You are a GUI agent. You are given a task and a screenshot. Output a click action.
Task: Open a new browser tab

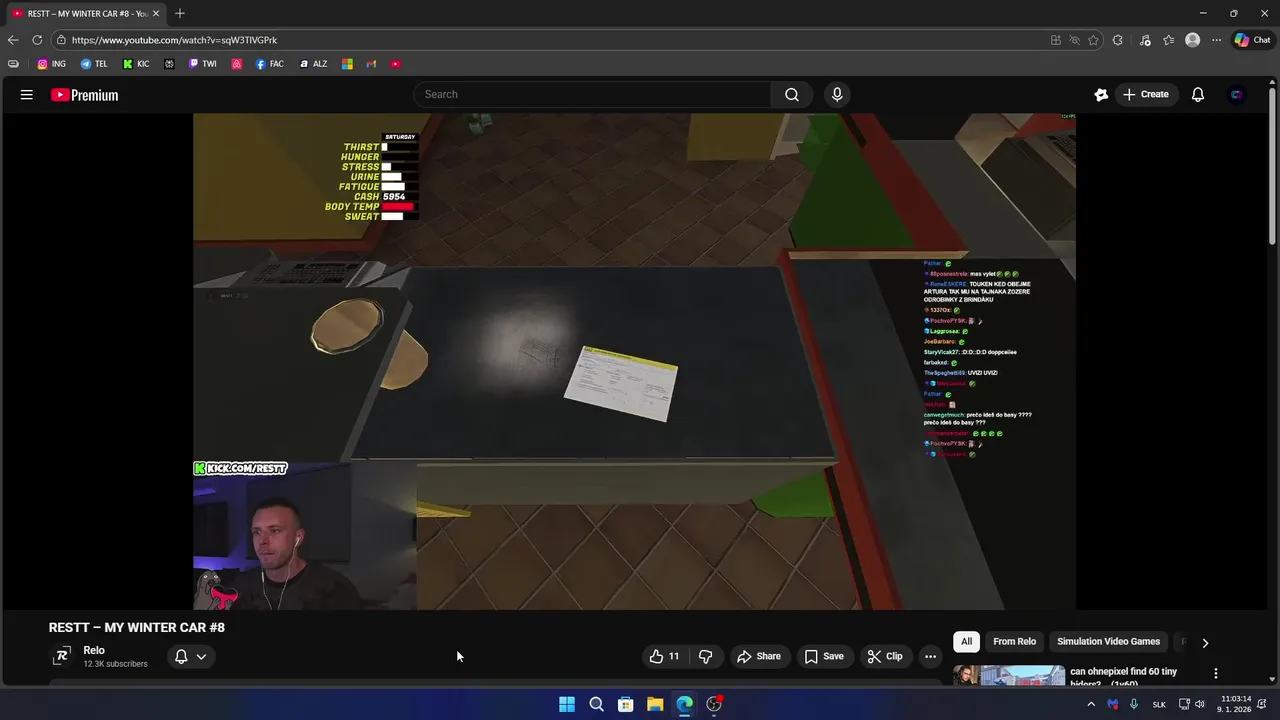click(x=180, y=14)
